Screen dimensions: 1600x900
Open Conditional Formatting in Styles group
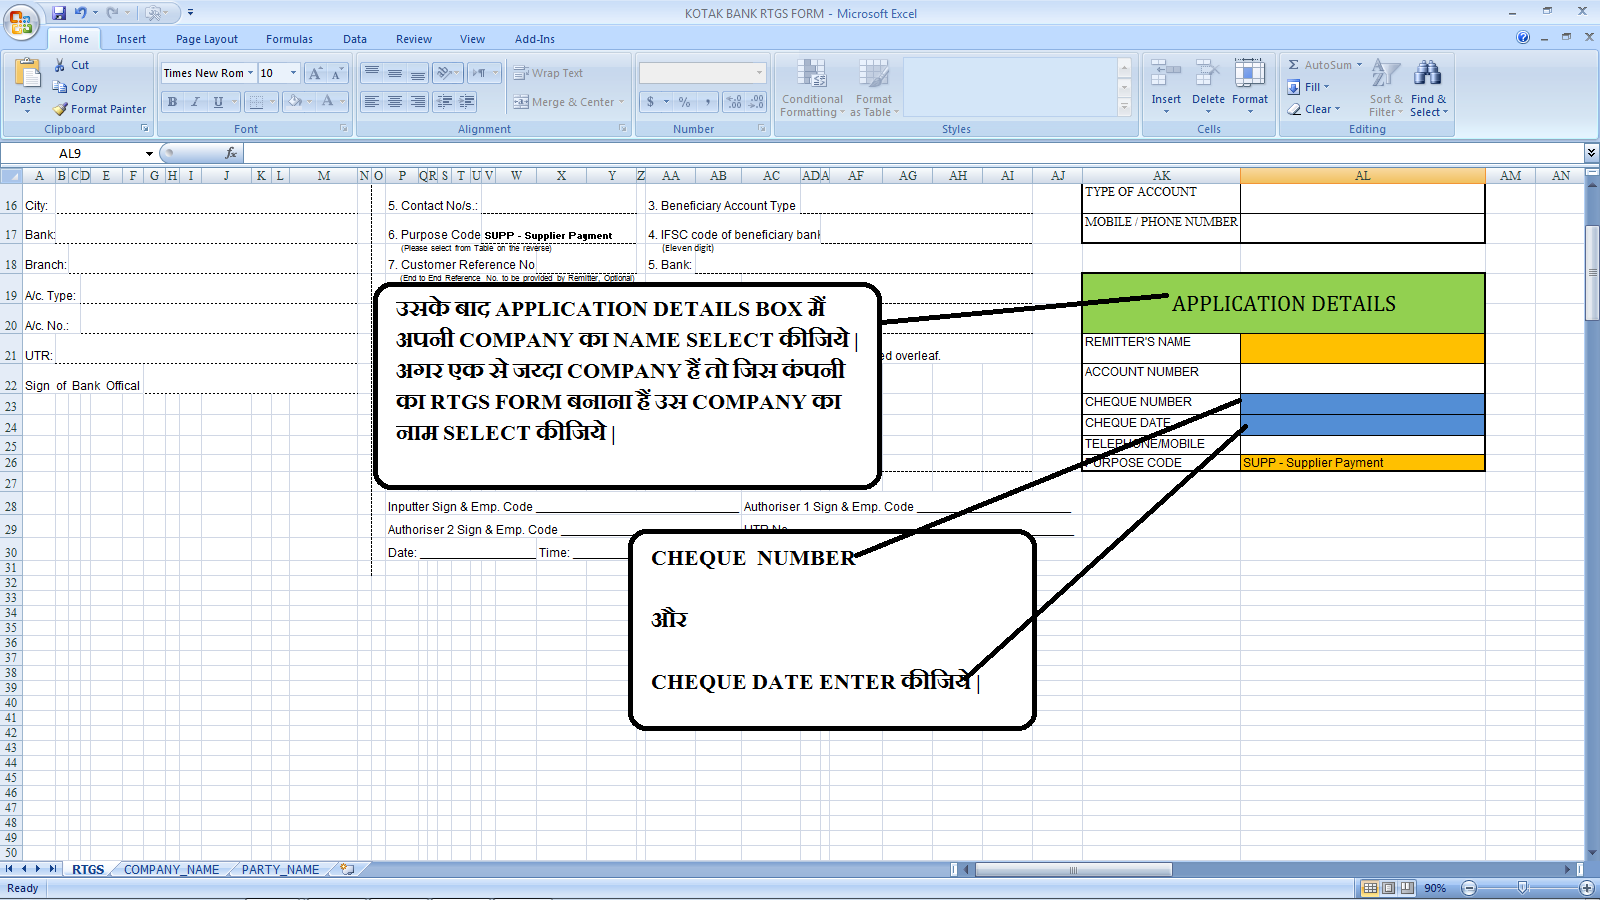[x=812, y=88]
